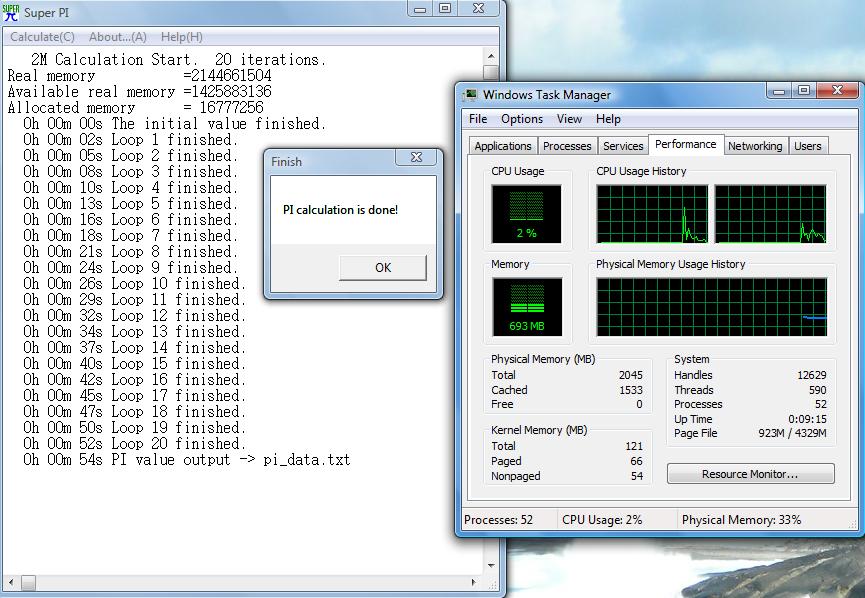
Task: Switch to the Services tab
Action: (x=623, y=146)
